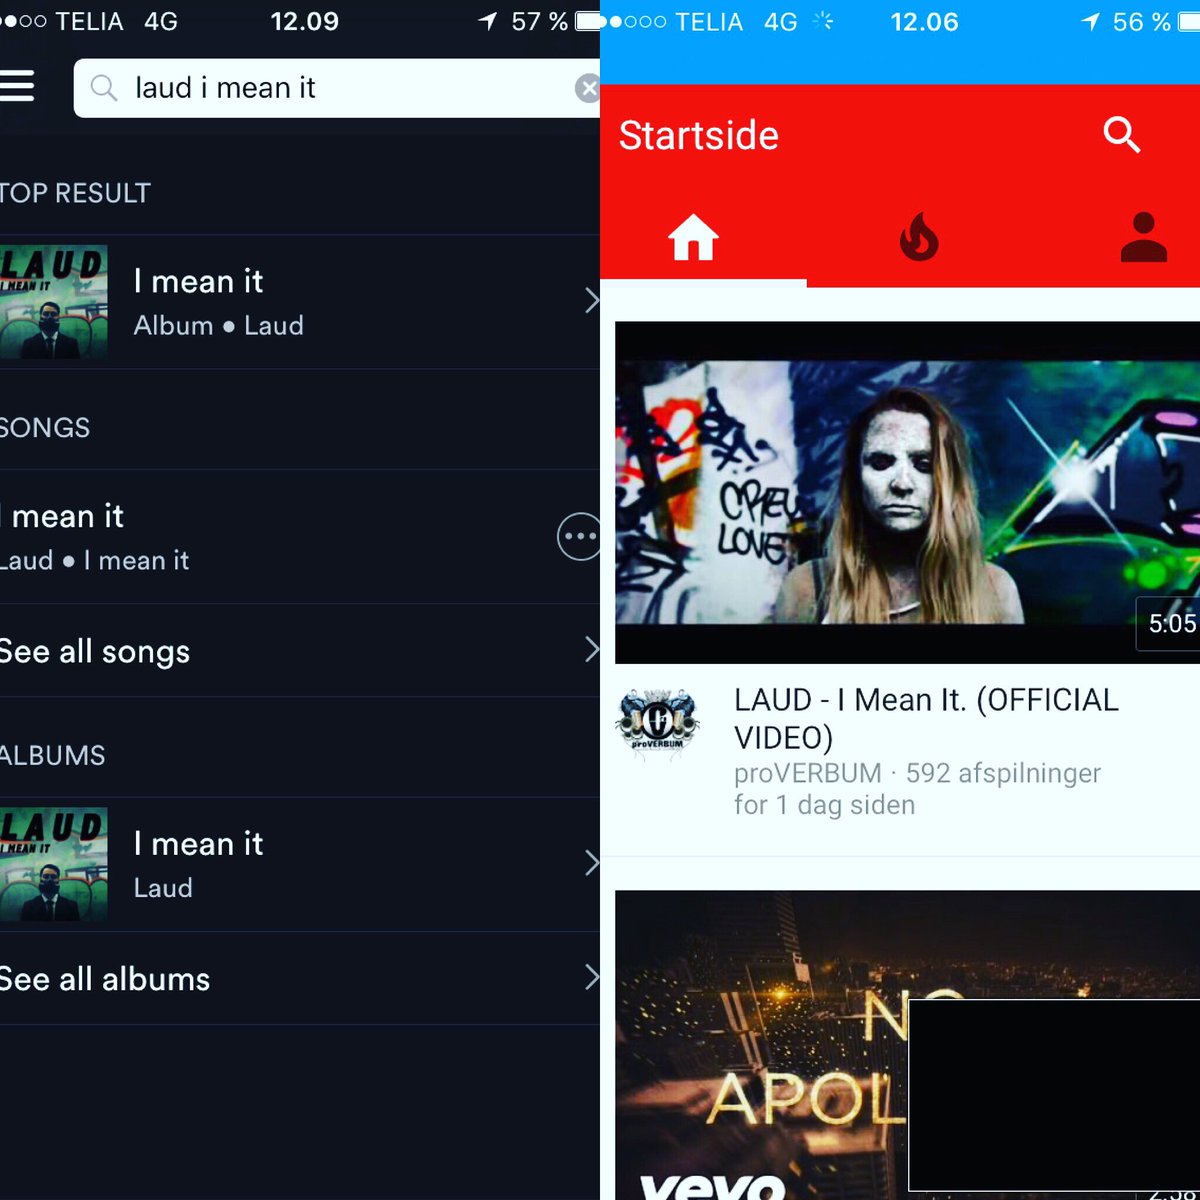This screenshot has width=1200, height=1200.
Task: Clear the search text field
Action: click(x=588, y=88)
